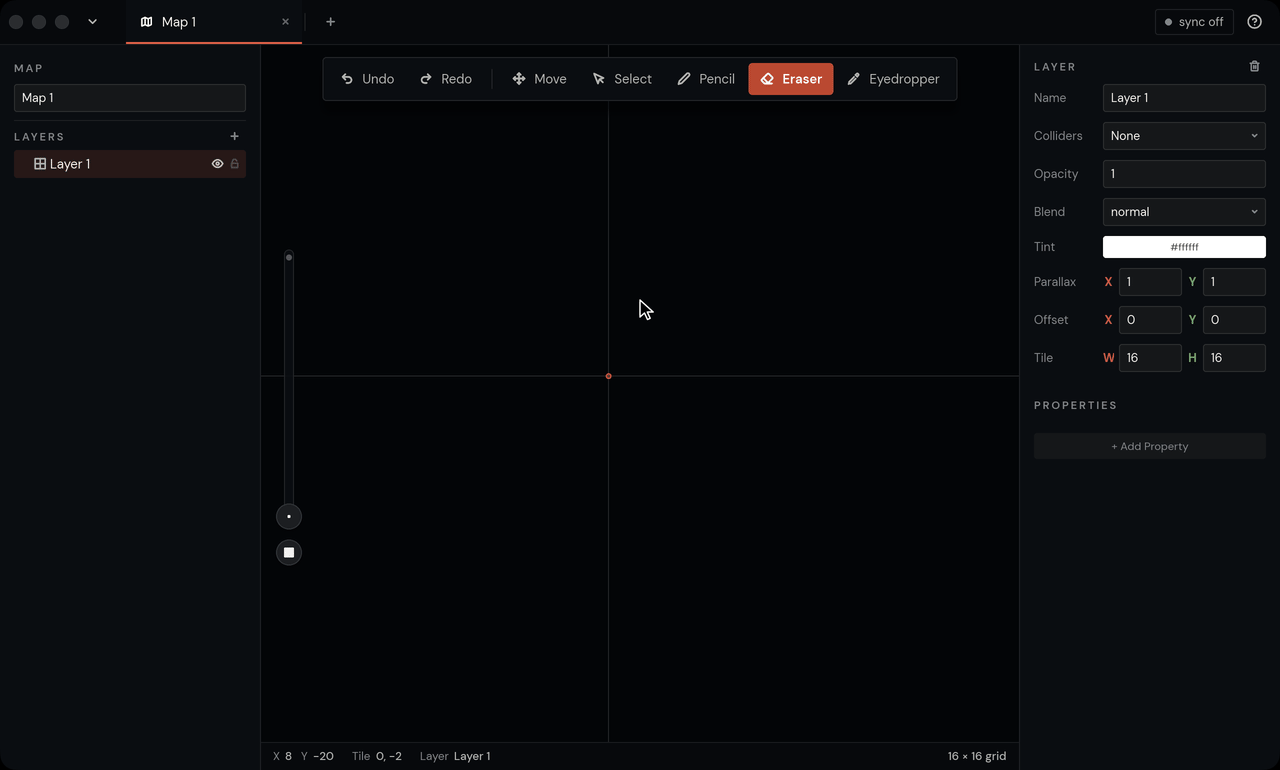This screenshot has height=770, width=1280.
Task: Open the Blend mode dropdown
Action: tap(1184, 212)
